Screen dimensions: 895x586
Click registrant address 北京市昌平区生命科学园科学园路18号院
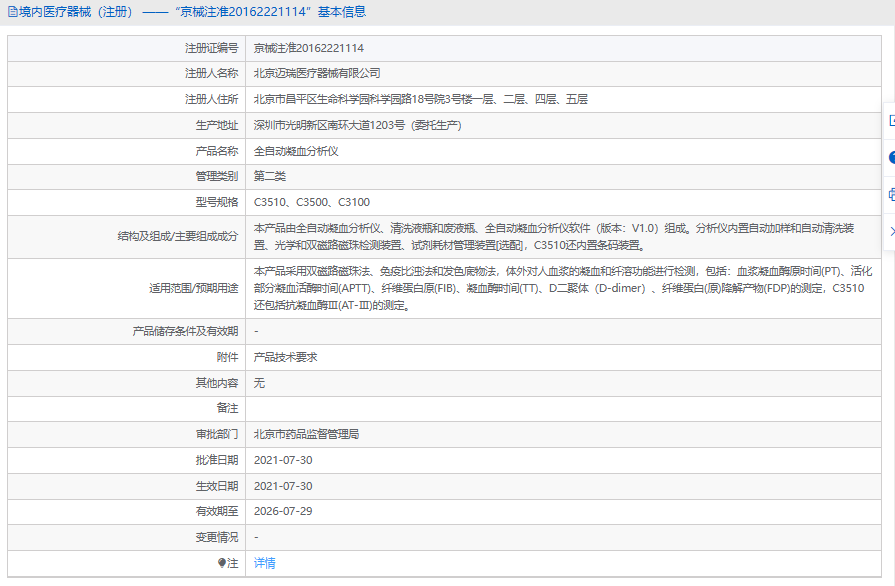pyautogui.click(x=421, y=99)
